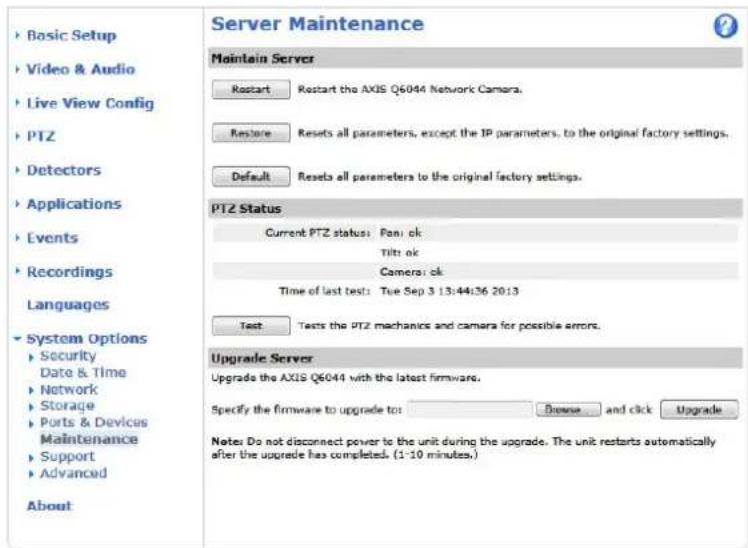Click the Restart button

[x=251, y=89]
